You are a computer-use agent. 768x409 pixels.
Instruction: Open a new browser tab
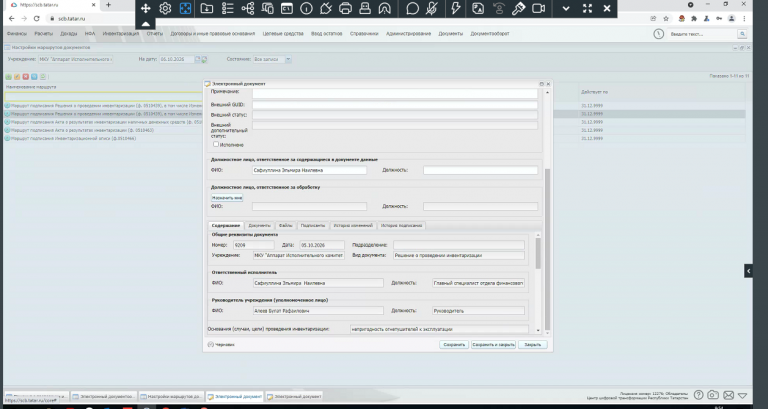108,5
